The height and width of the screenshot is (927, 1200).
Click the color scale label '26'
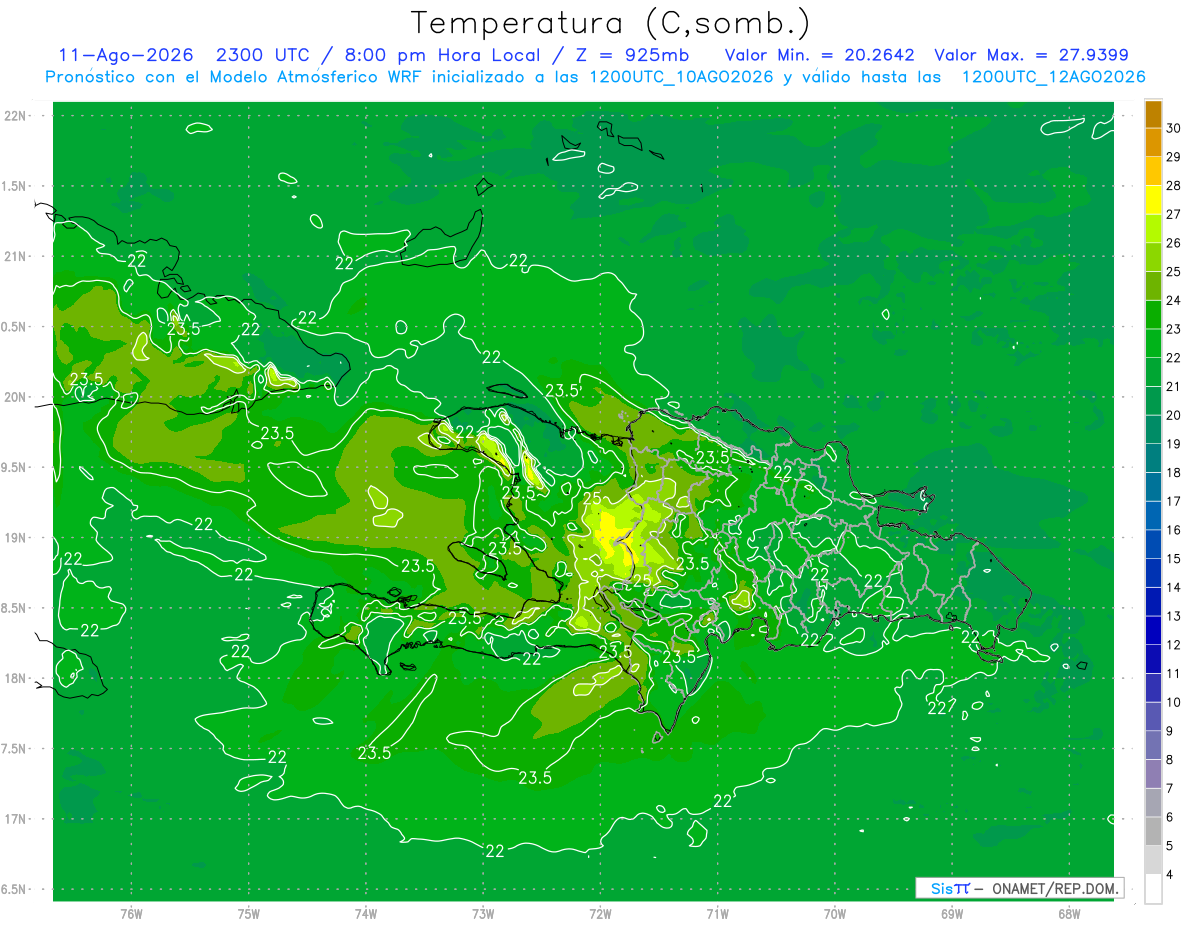pos(1174,243)
